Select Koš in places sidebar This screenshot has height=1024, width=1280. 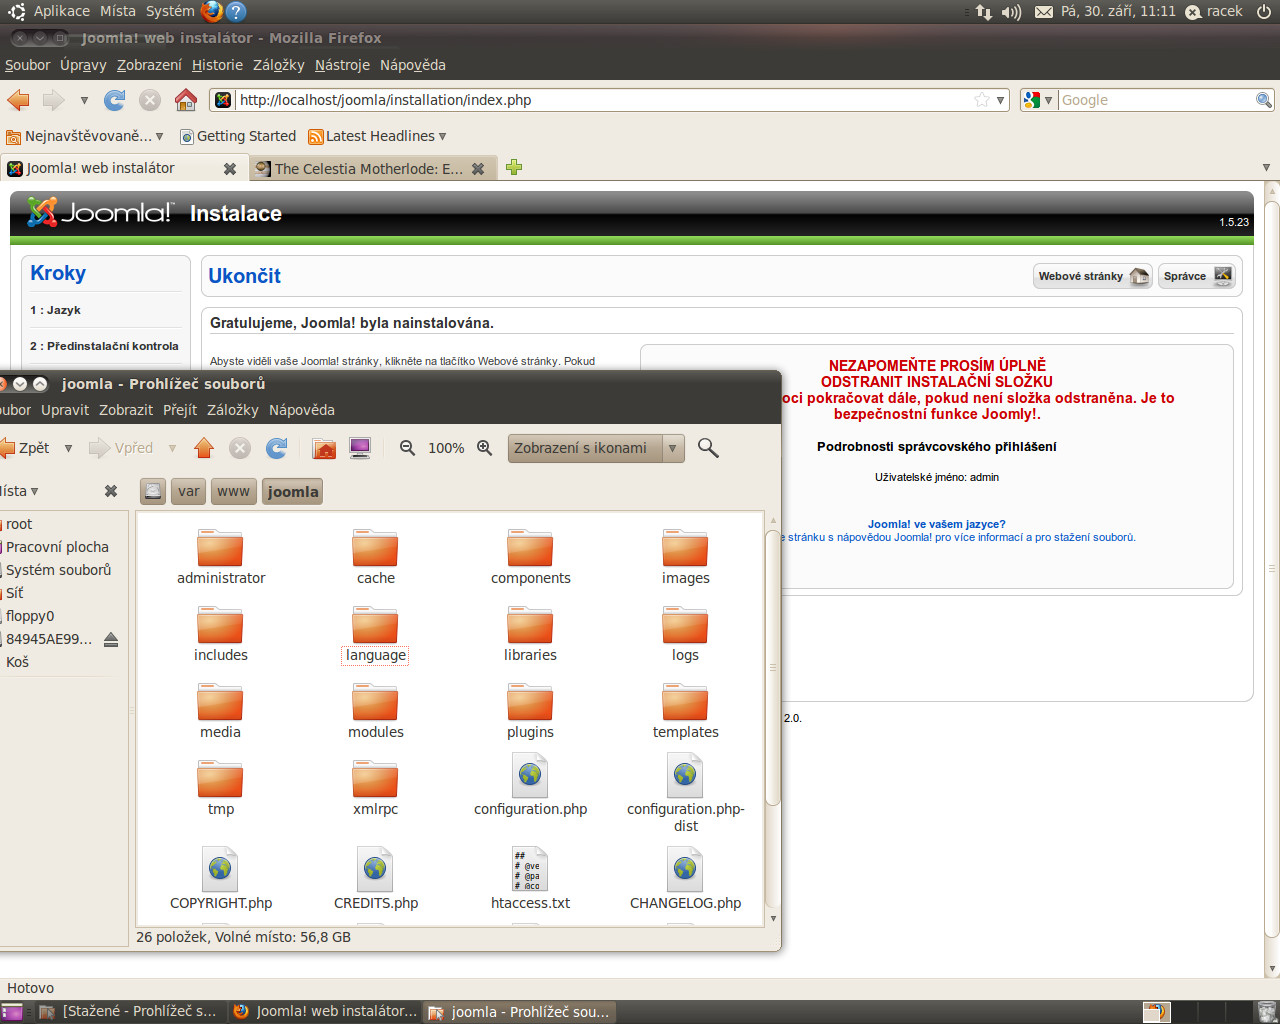(x=17, y=662)
